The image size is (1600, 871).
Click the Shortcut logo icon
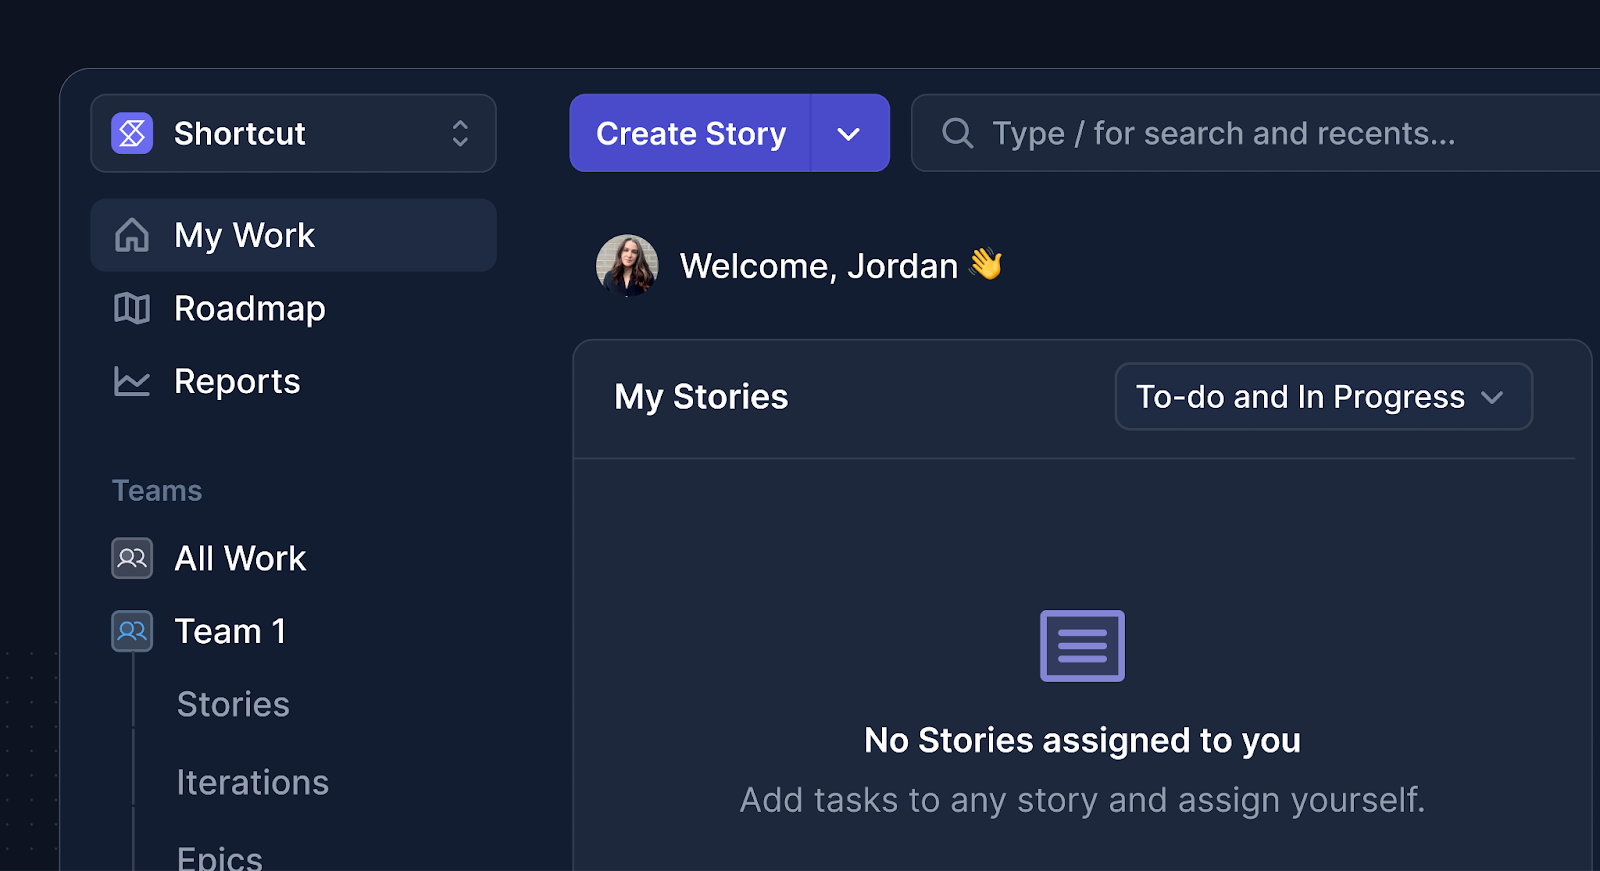[x=132, y=133]
